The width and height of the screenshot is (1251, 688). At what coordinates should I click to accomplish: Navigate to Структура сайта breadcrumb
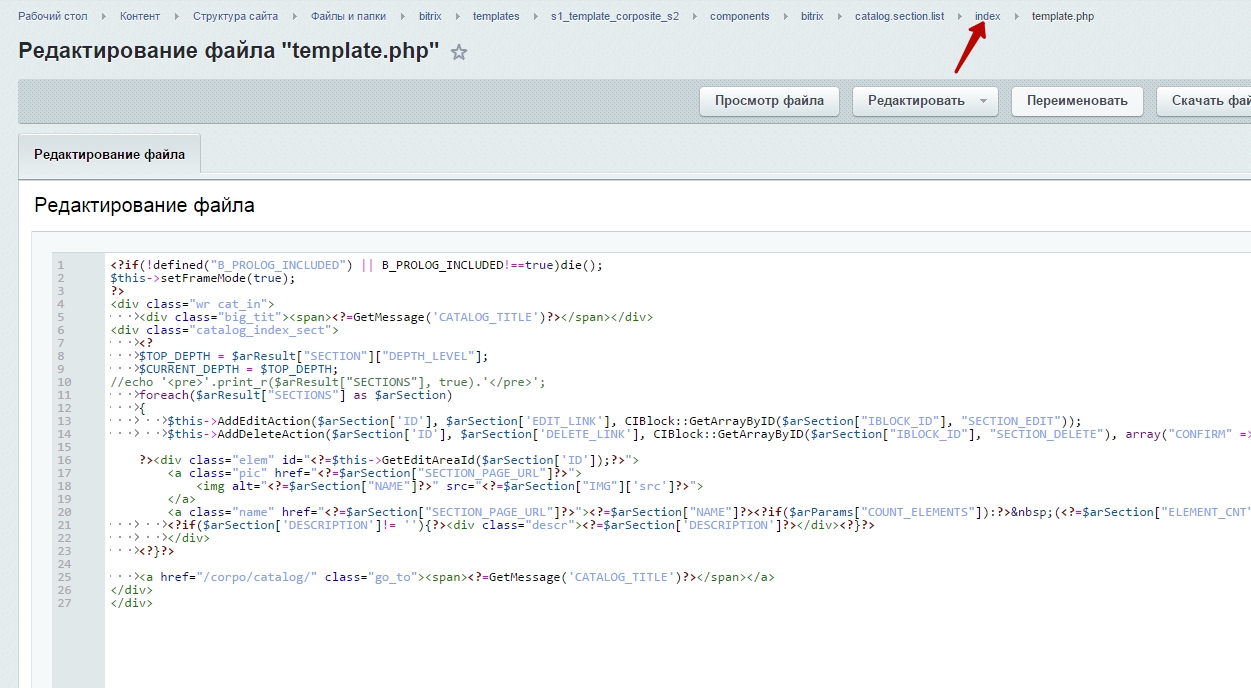click(235, 16)
